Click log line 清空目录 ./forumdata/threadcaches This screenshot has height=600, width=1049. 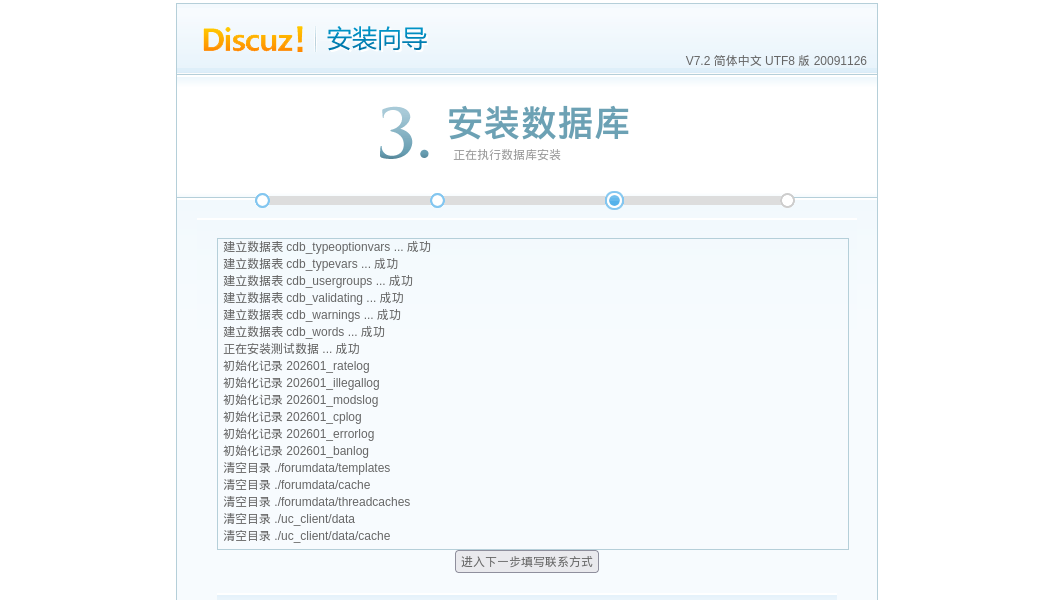[x=316, y=502]
